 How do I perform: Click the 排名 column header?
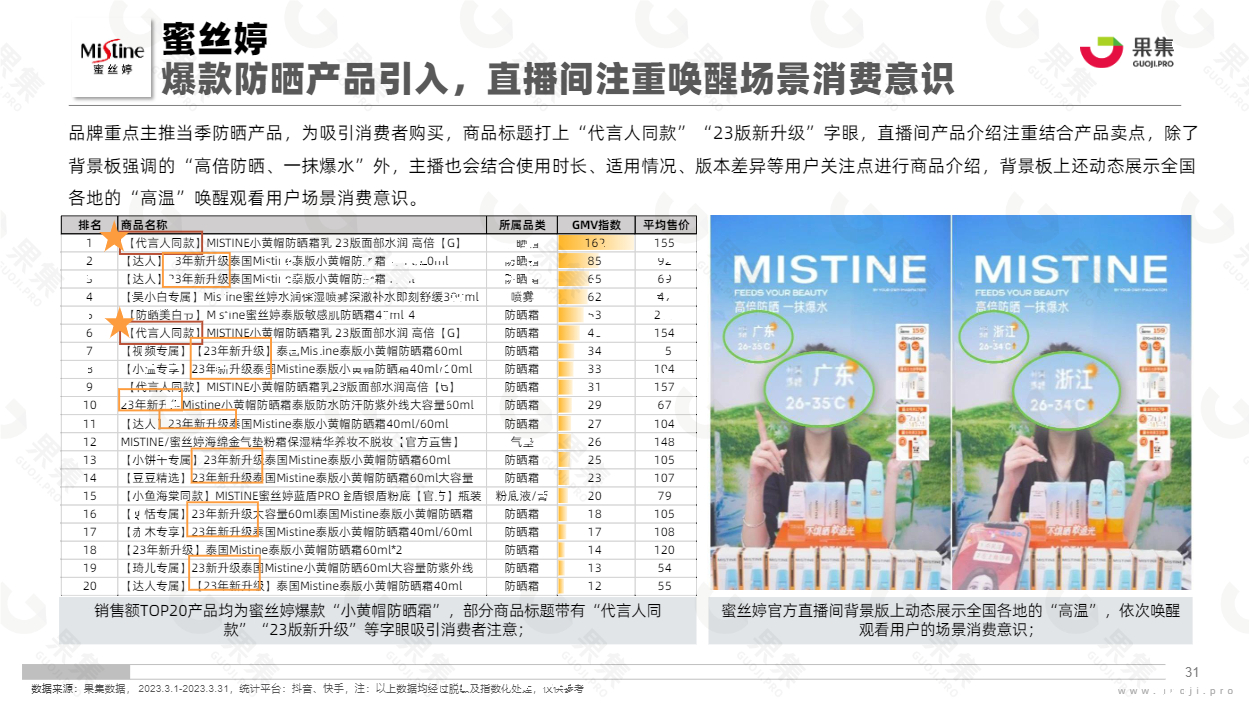[x=89, y=225]
